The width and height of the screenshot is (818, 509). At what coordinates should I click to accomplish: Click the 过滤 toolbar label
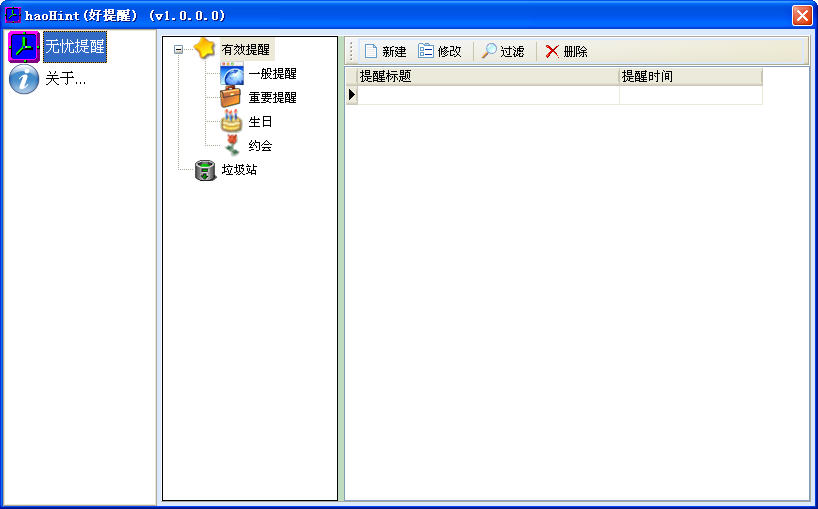512,52
